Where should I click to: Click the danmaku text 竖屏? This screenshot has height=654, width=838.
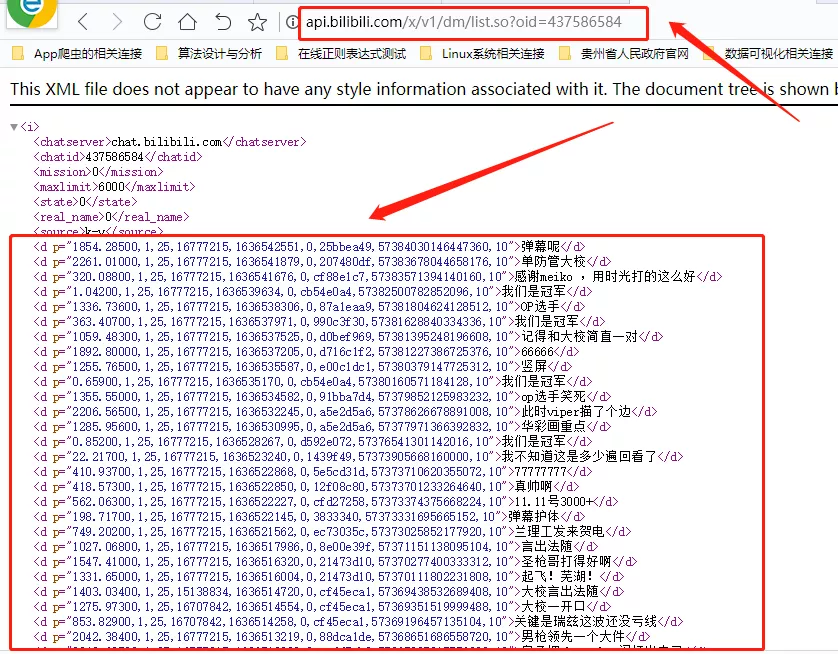(x=534, y=367)
